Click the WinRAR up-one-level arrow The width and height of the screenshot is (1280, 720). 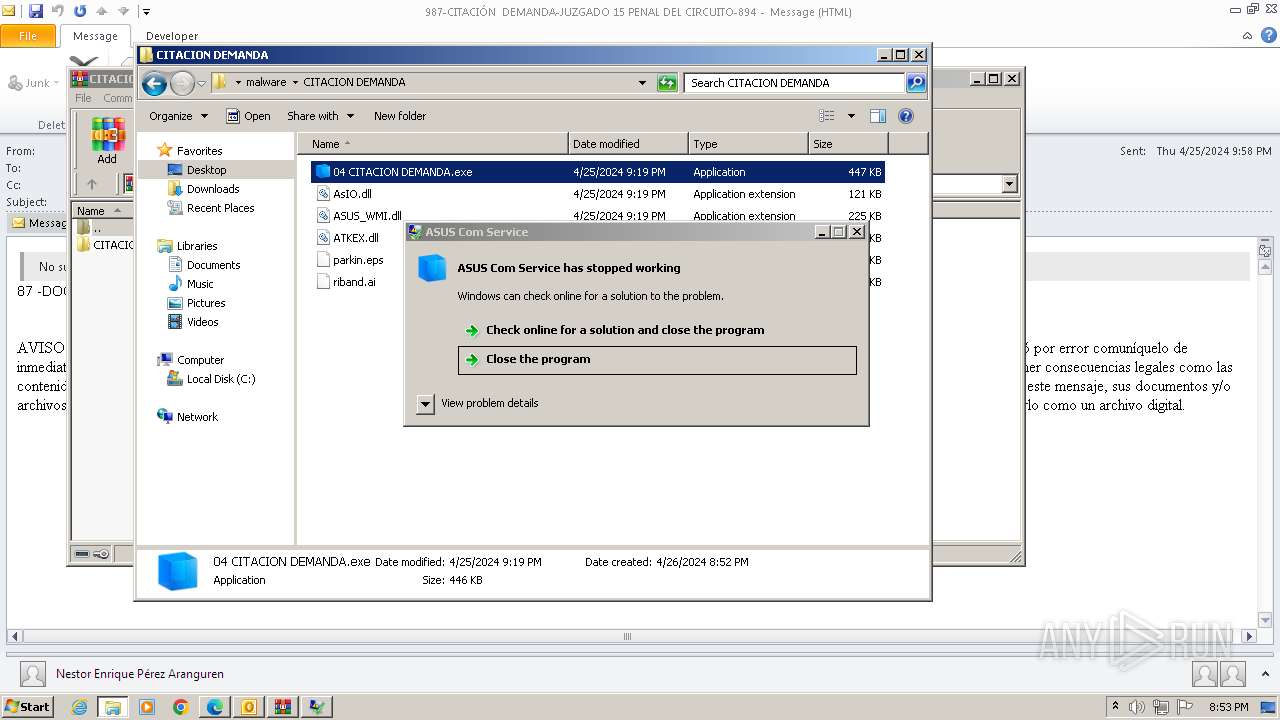point(92,184)
